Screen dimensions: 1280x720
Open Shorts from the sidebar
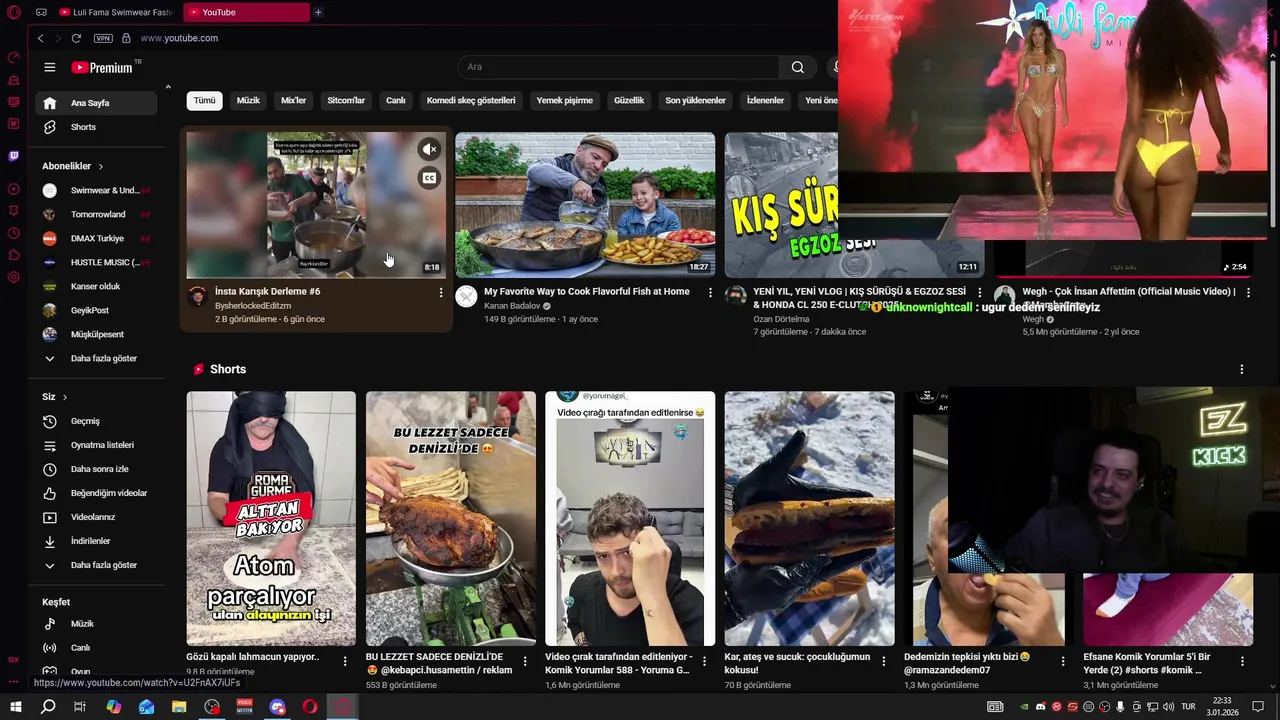(98, 127)
